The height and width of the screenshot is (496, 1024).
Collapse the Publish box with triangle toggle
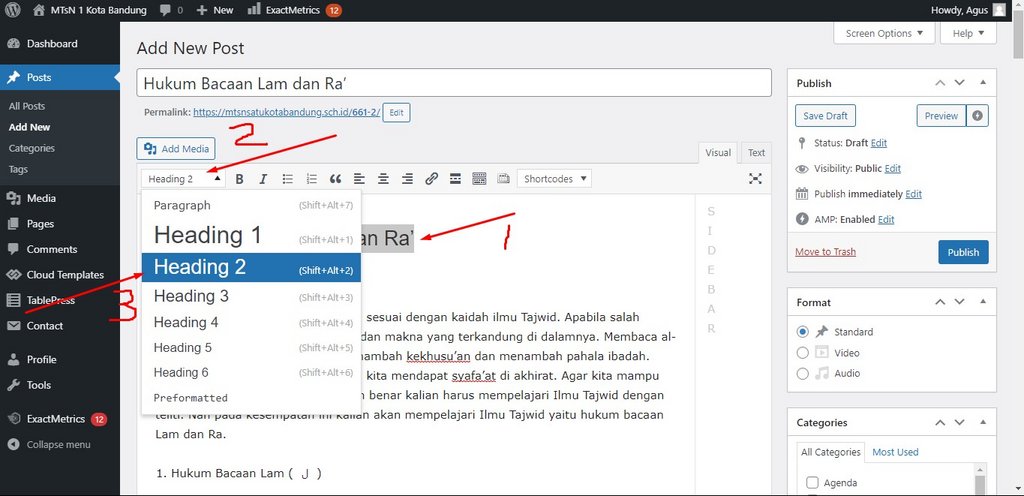click(983, 83)
